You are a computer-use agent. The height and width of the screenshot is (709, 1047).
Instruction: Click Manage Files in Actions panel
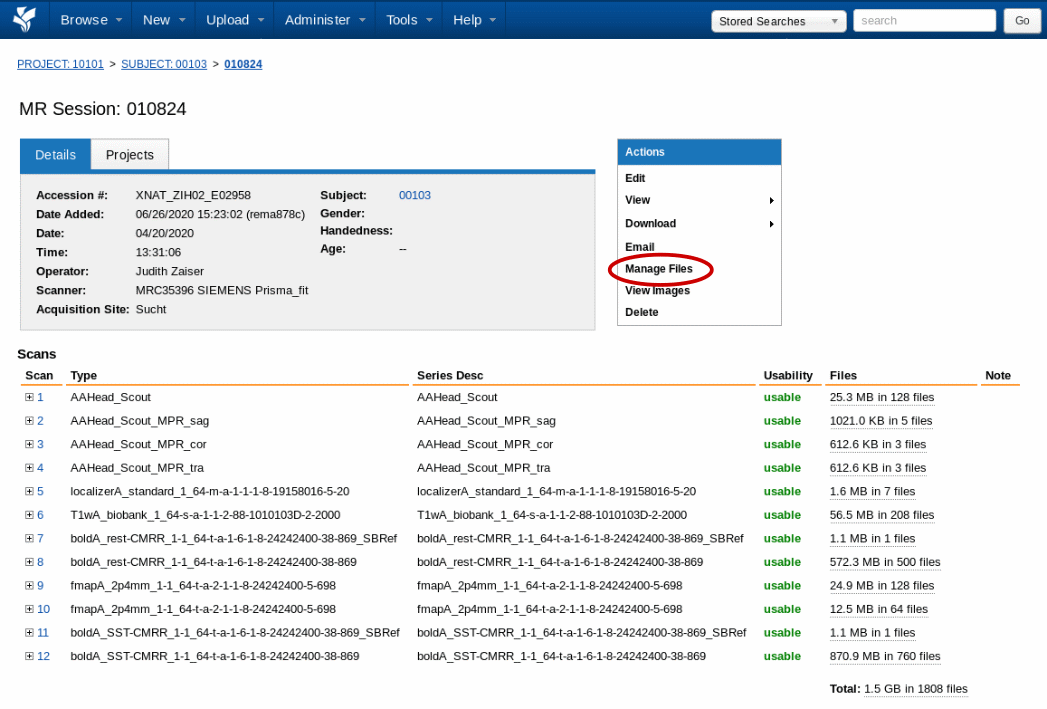click(658, 269)
